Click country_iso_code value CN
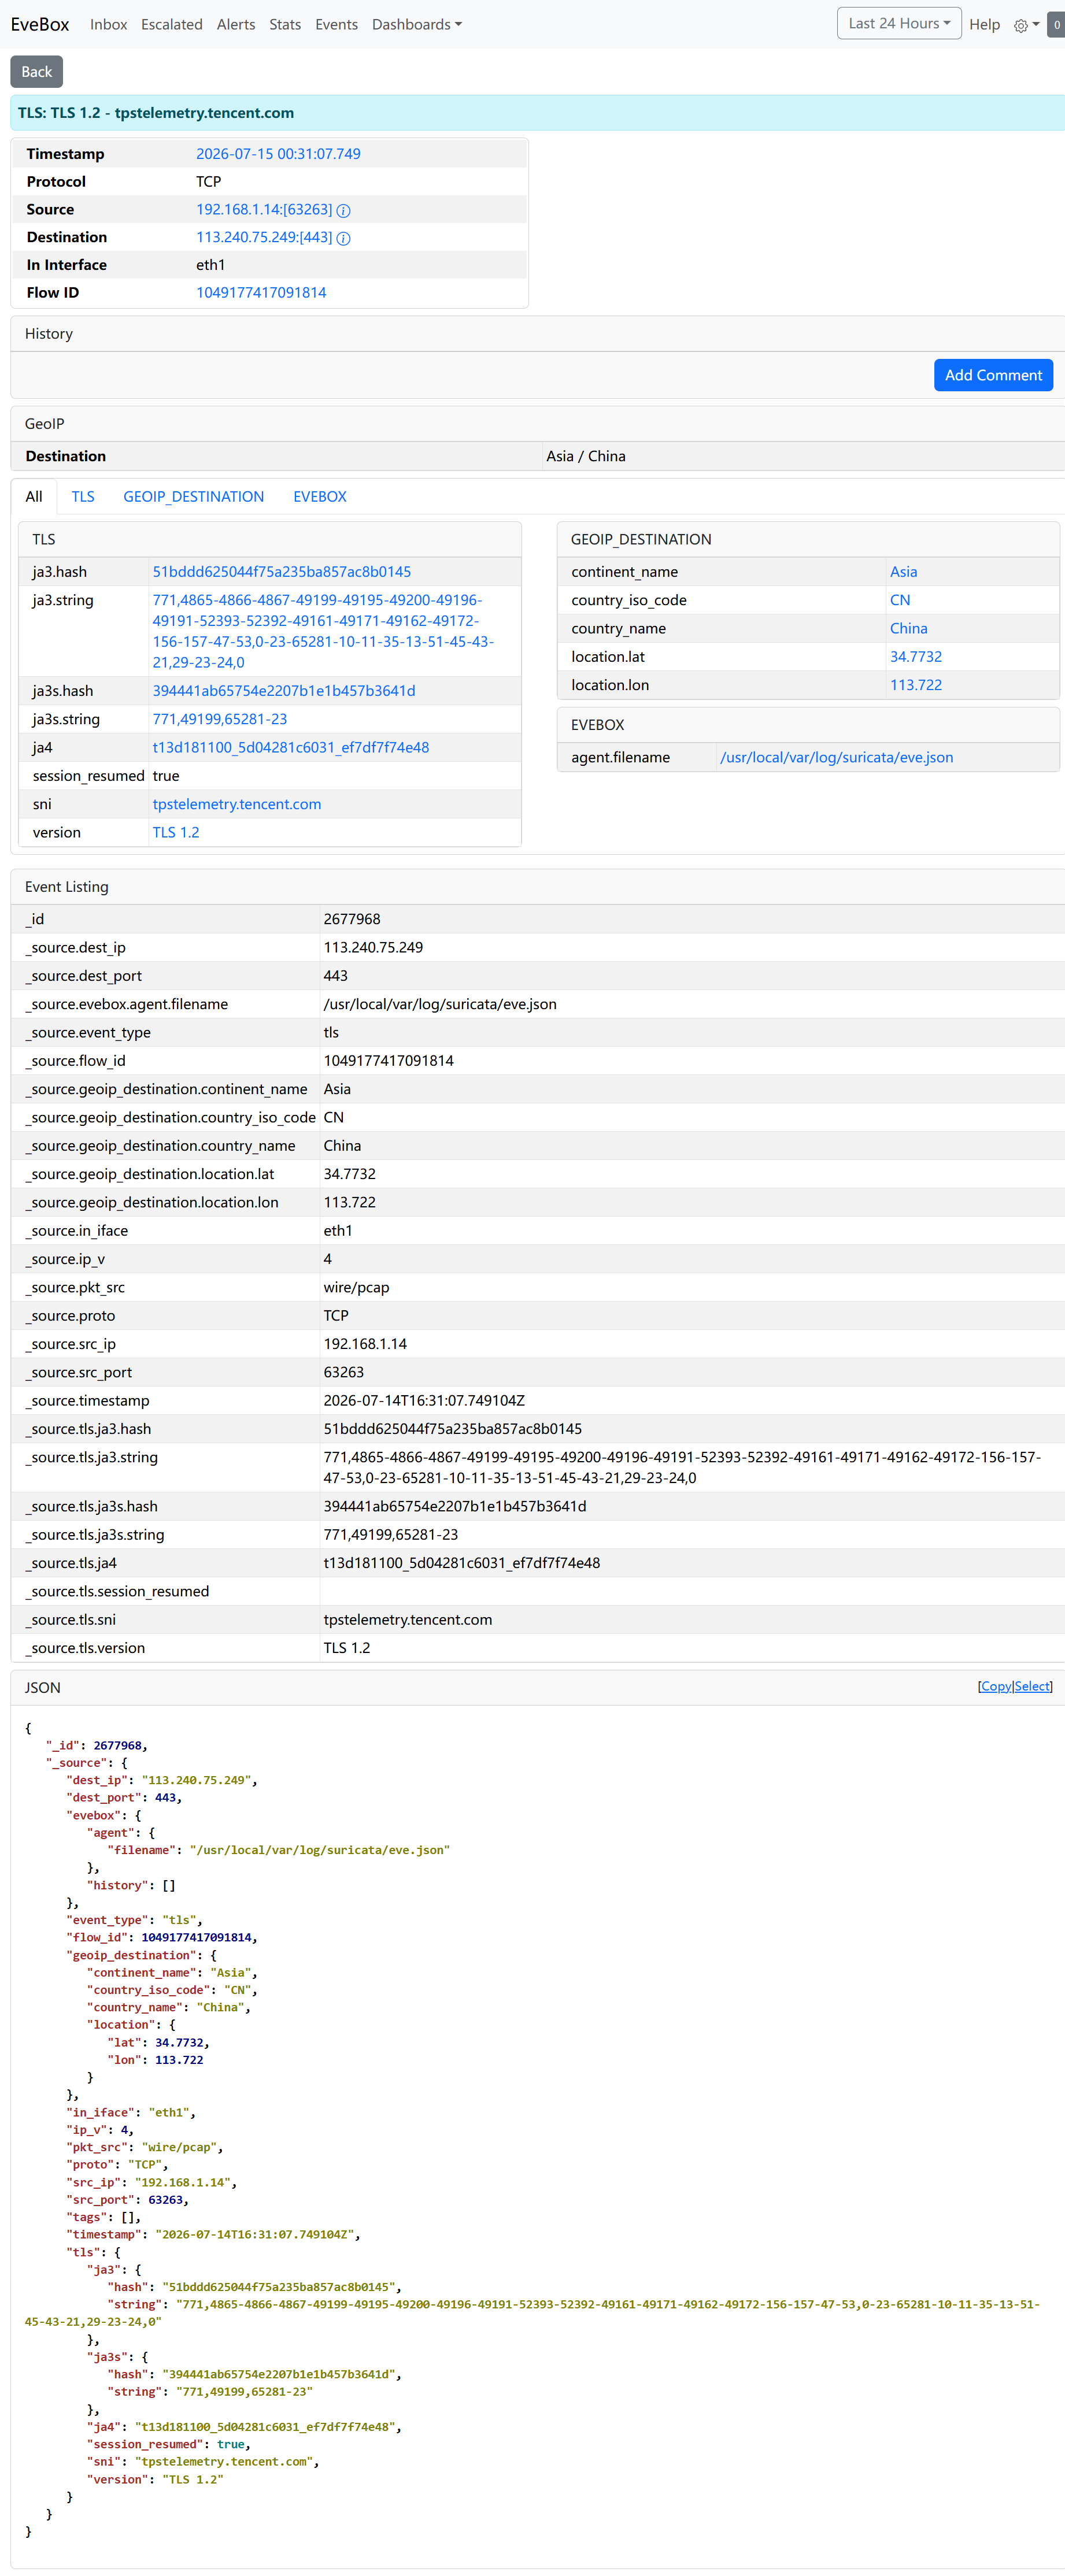The image size is (1065, 2576). click(x=900, y=600)
